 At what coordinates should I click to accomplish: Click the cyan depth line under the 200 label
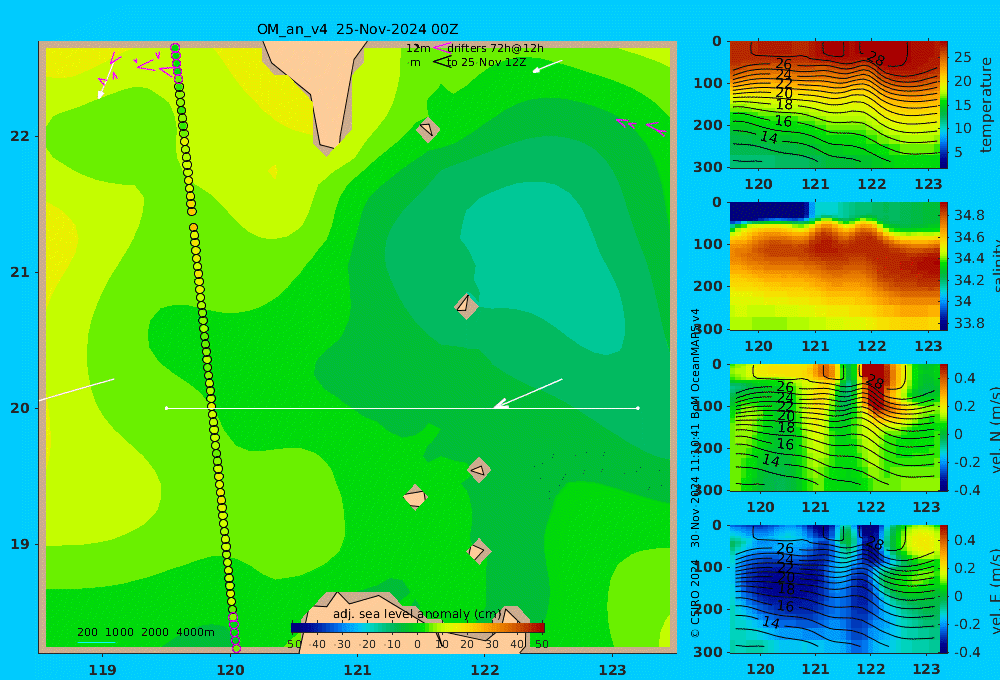click(96, 642)
